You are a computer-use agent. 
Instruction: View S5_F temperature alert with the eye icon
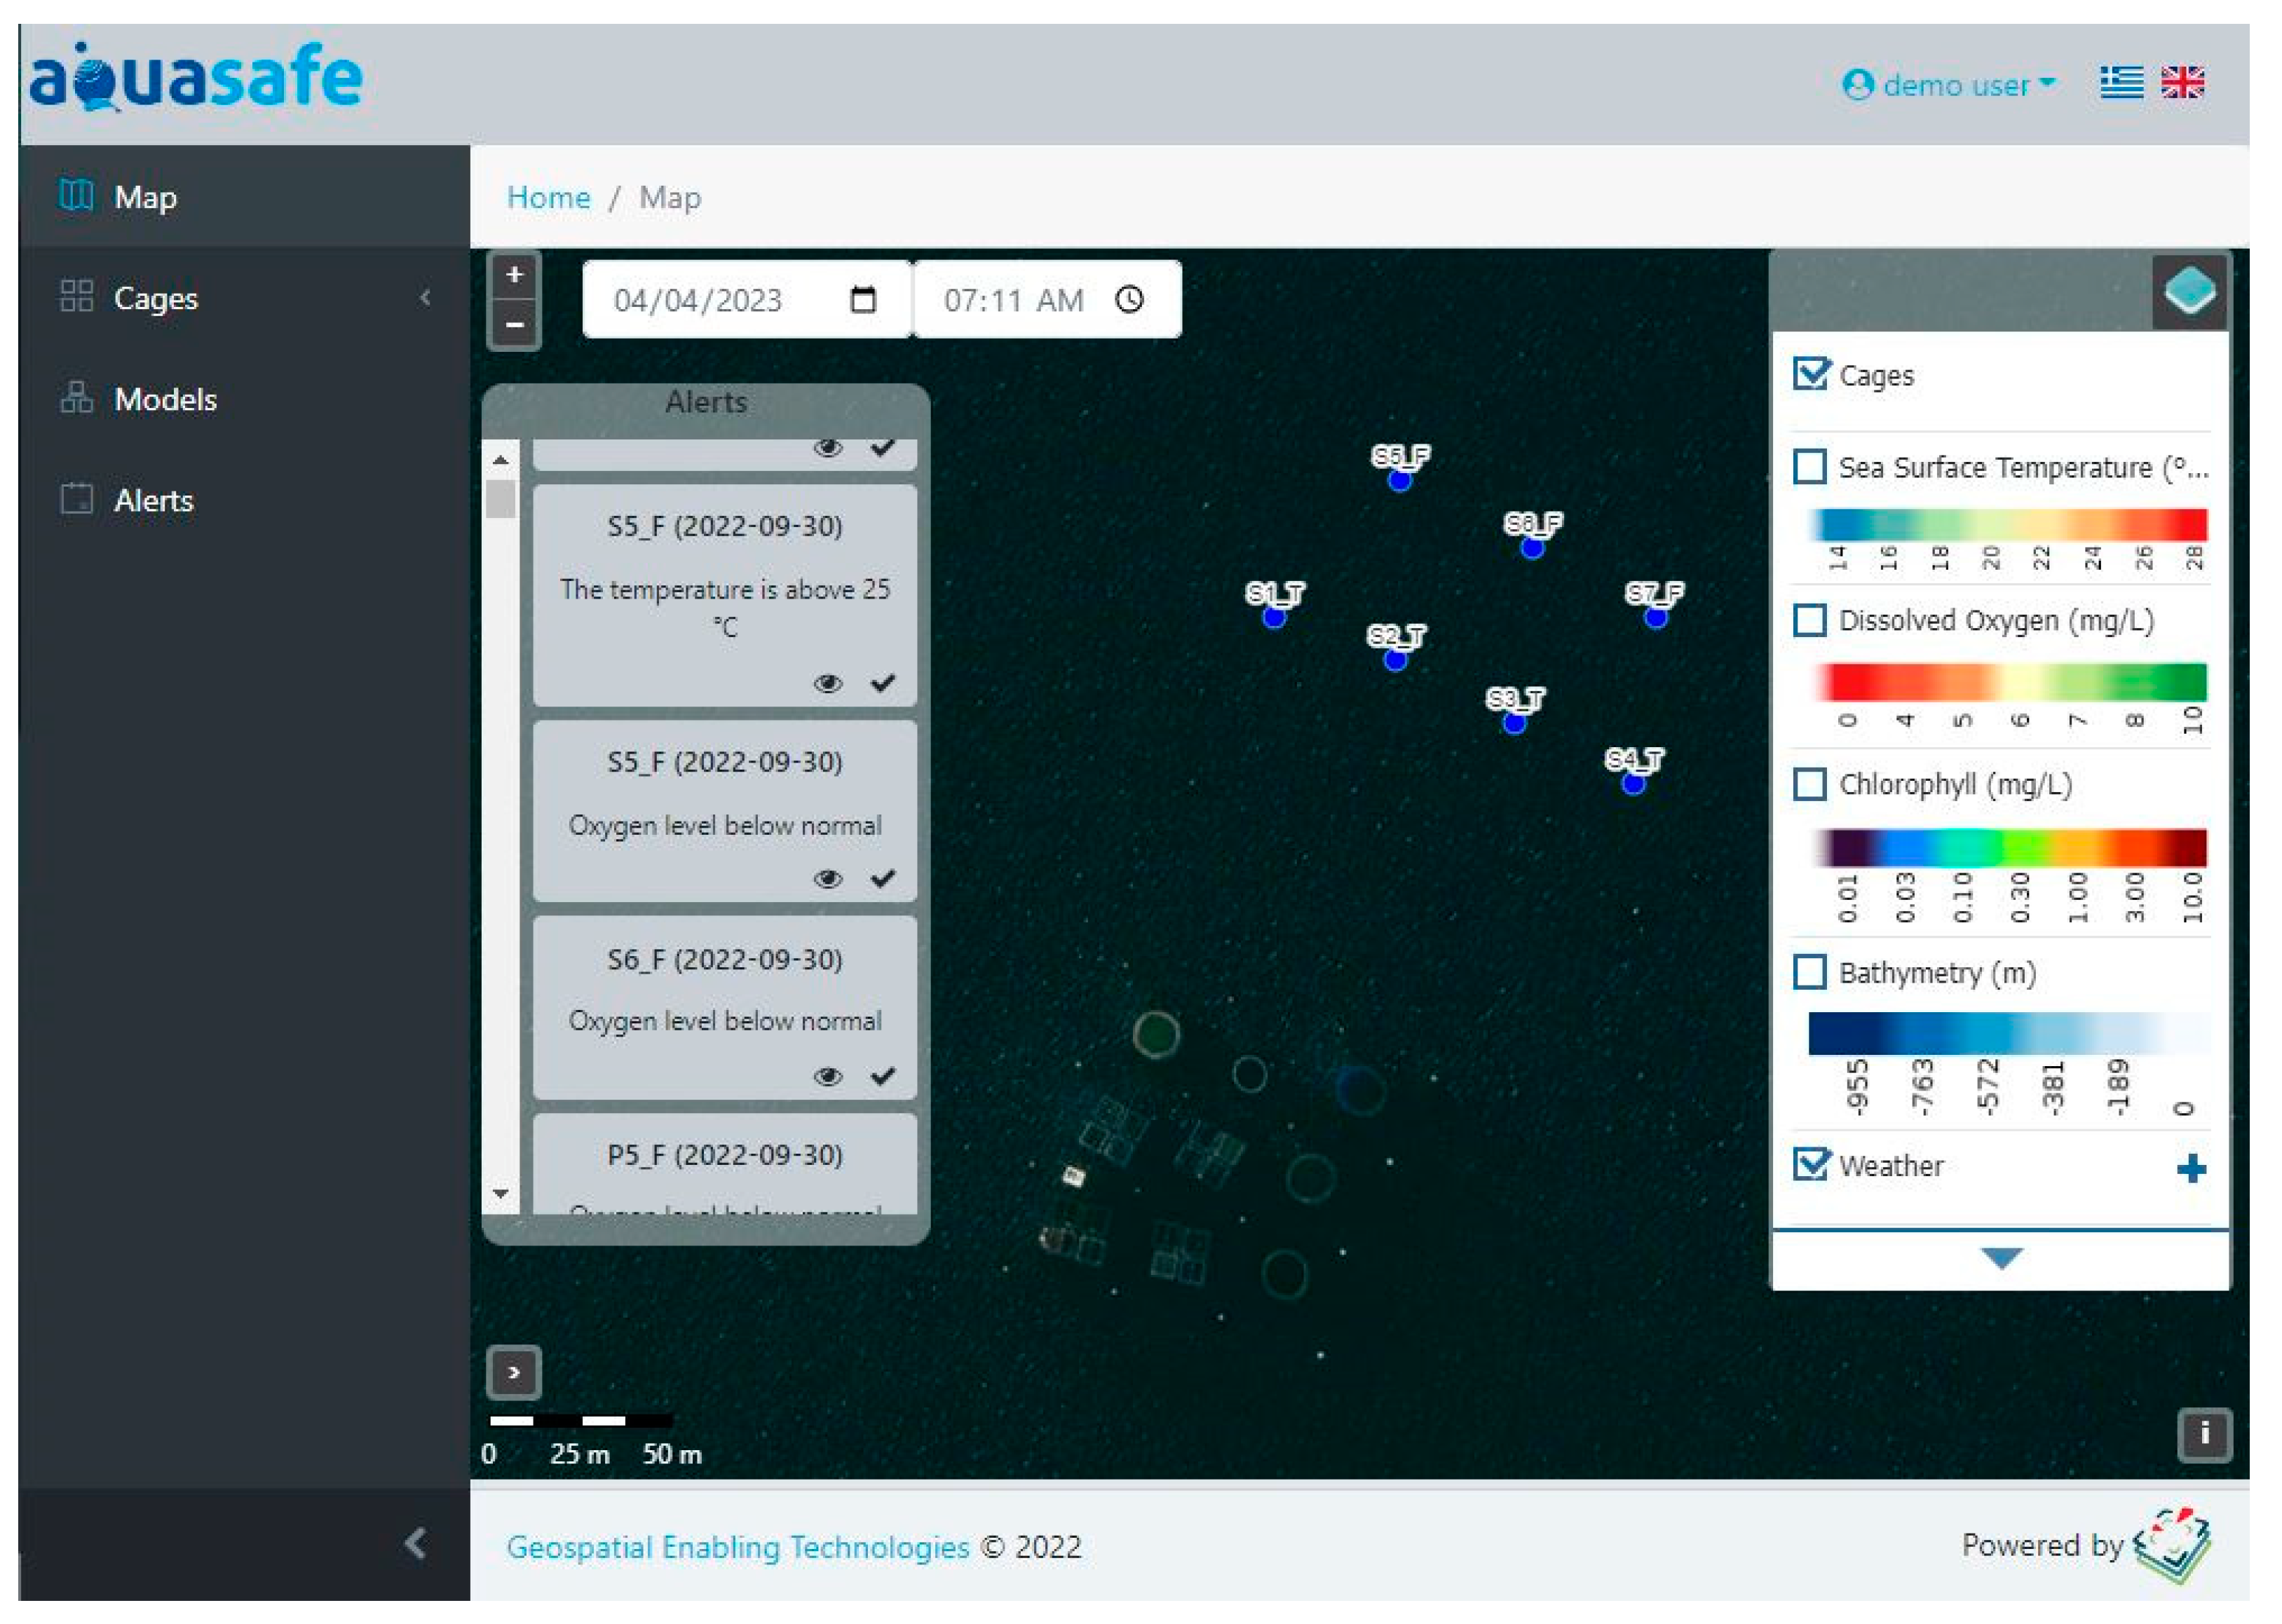(827, 684)
